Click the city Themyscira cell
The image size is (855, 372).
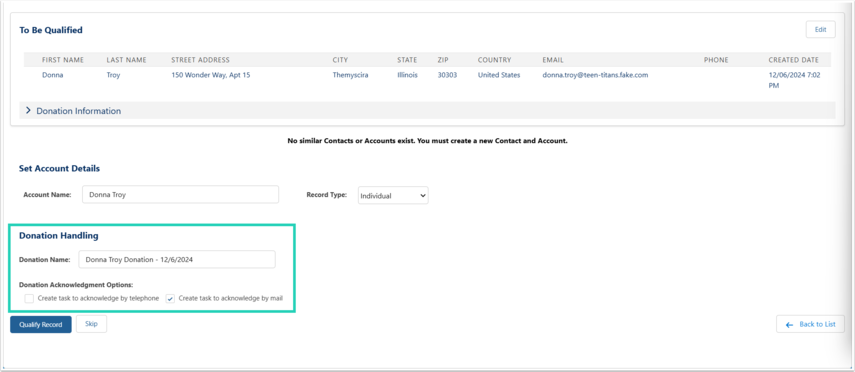[350, 75]
